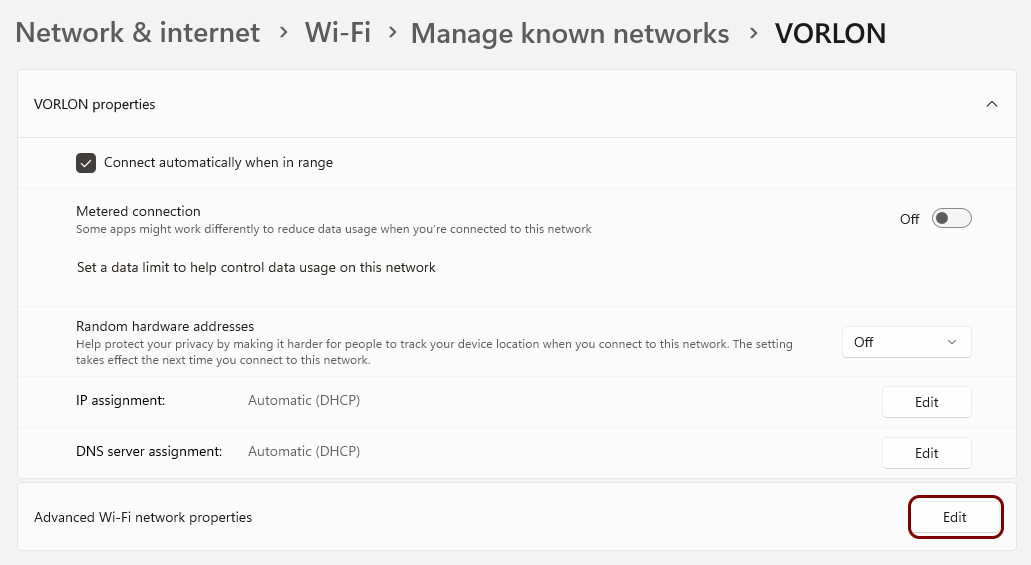The height and width of the screenshot is (565, 1031).
Task: Navigate to the Wi-Fi breadcrumb
Action: [338, 32]
